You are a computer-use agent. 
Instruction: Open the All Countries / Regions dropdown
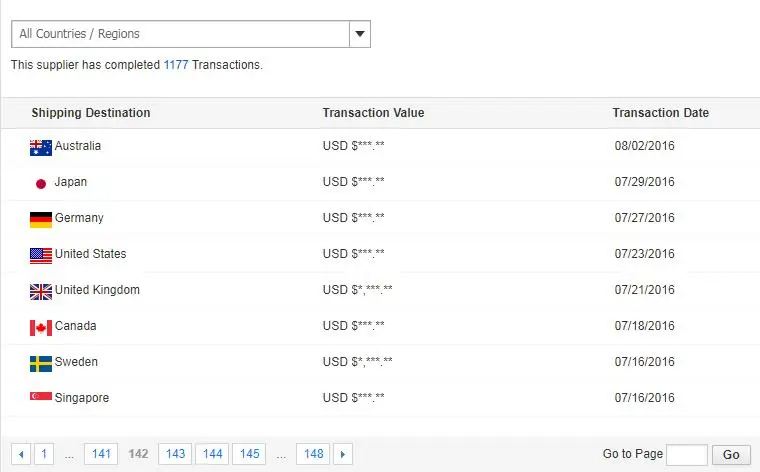(180, 34)
